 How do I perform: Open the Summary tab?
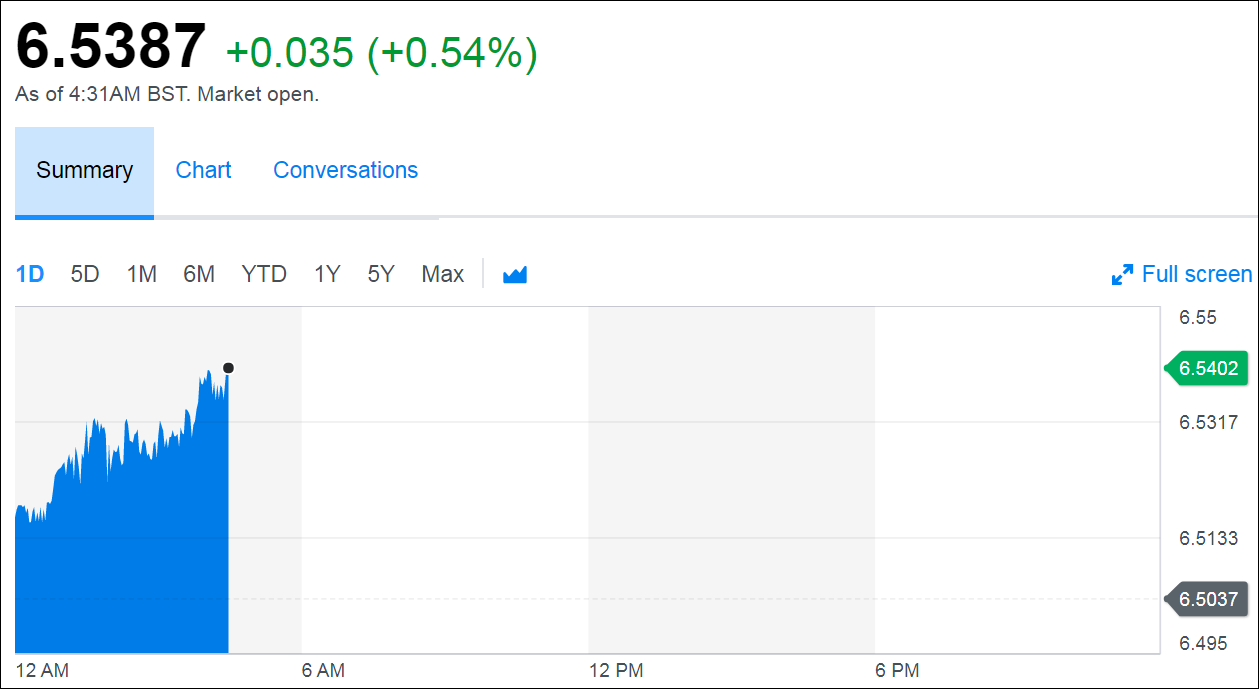[84, 171]
